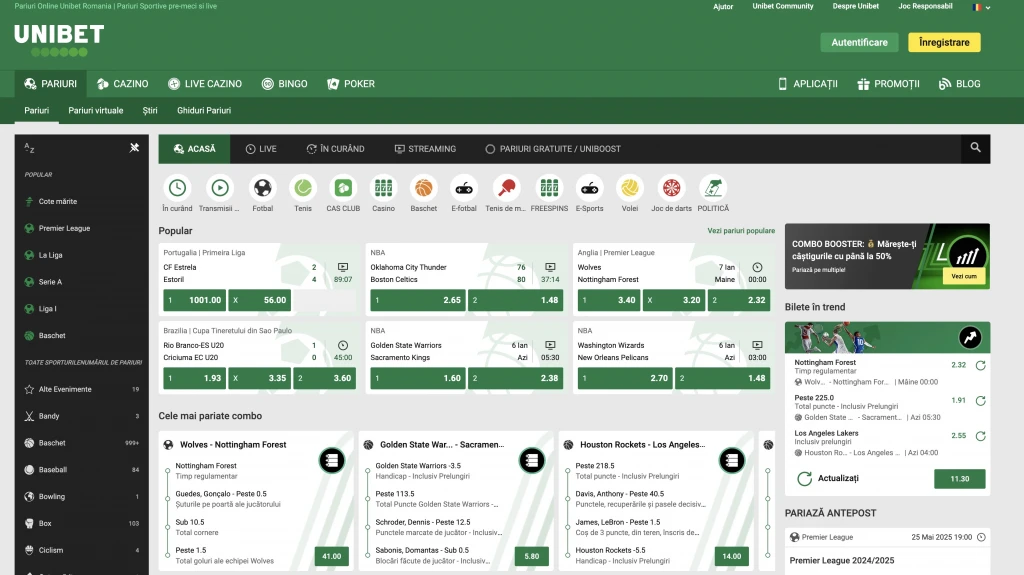Open the Tenis category icon
Viewport: 1024px width, 575px height.
[x=302, y=188]
